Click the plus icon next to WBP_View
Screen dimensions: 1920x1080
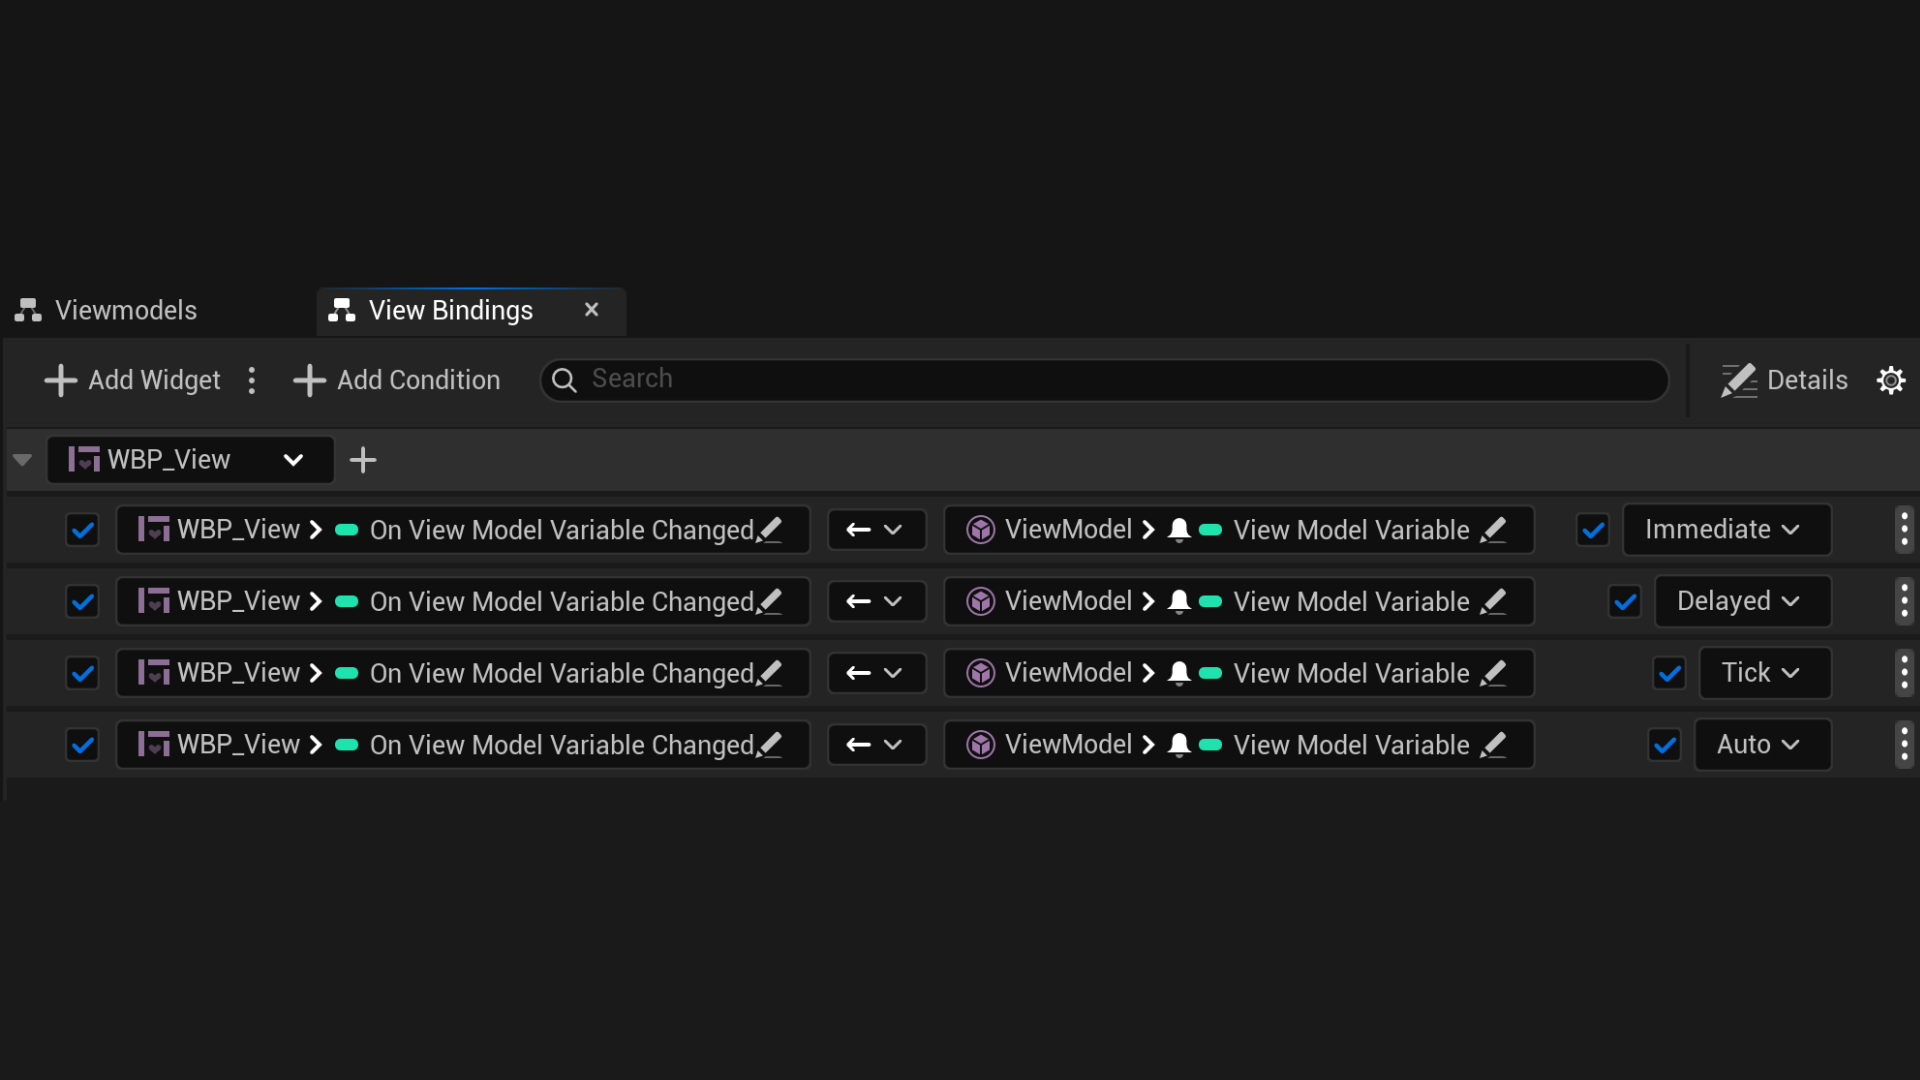[363, 460]
